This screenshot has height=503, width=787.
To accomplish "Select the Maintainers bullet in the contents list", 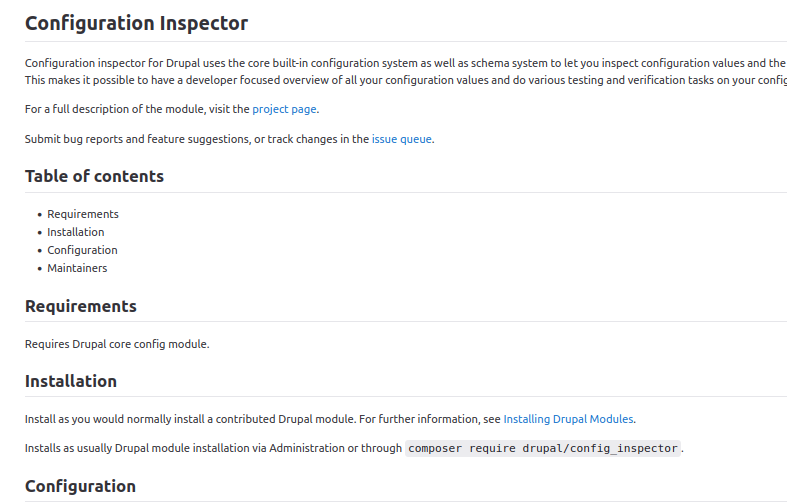I will coord(77,268).
